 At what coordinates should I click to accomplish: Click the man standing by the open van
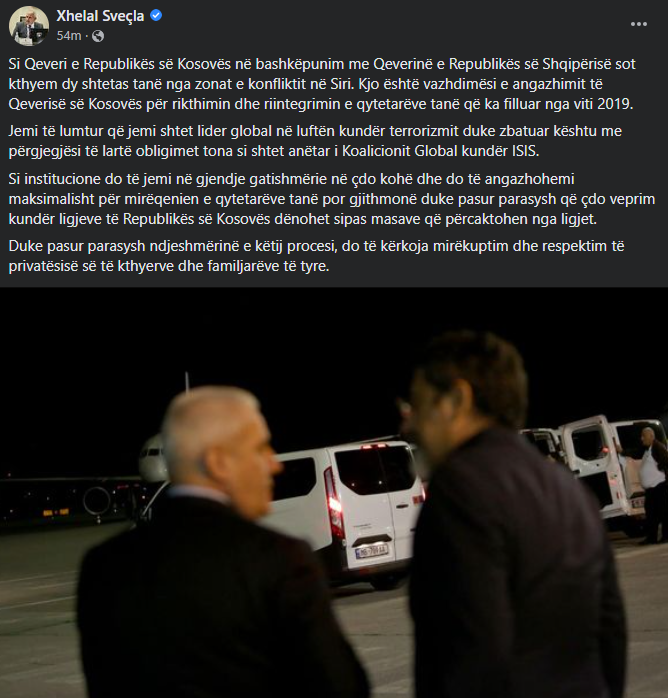(652, 485)
